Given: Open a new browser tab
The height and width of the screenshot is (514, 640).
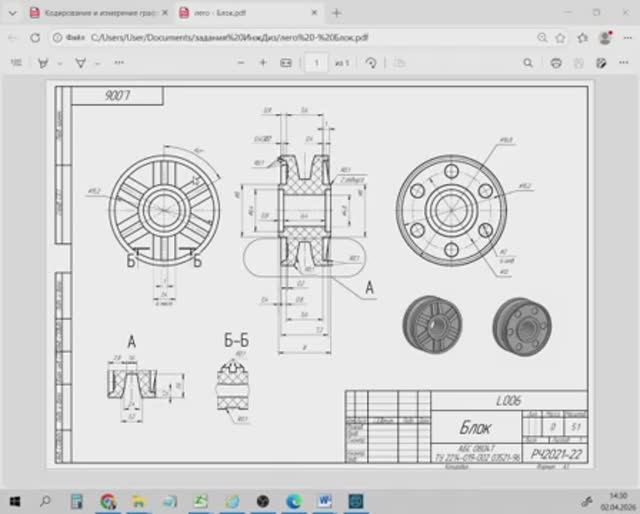Looking at the screenshot, I should [336, 13].
